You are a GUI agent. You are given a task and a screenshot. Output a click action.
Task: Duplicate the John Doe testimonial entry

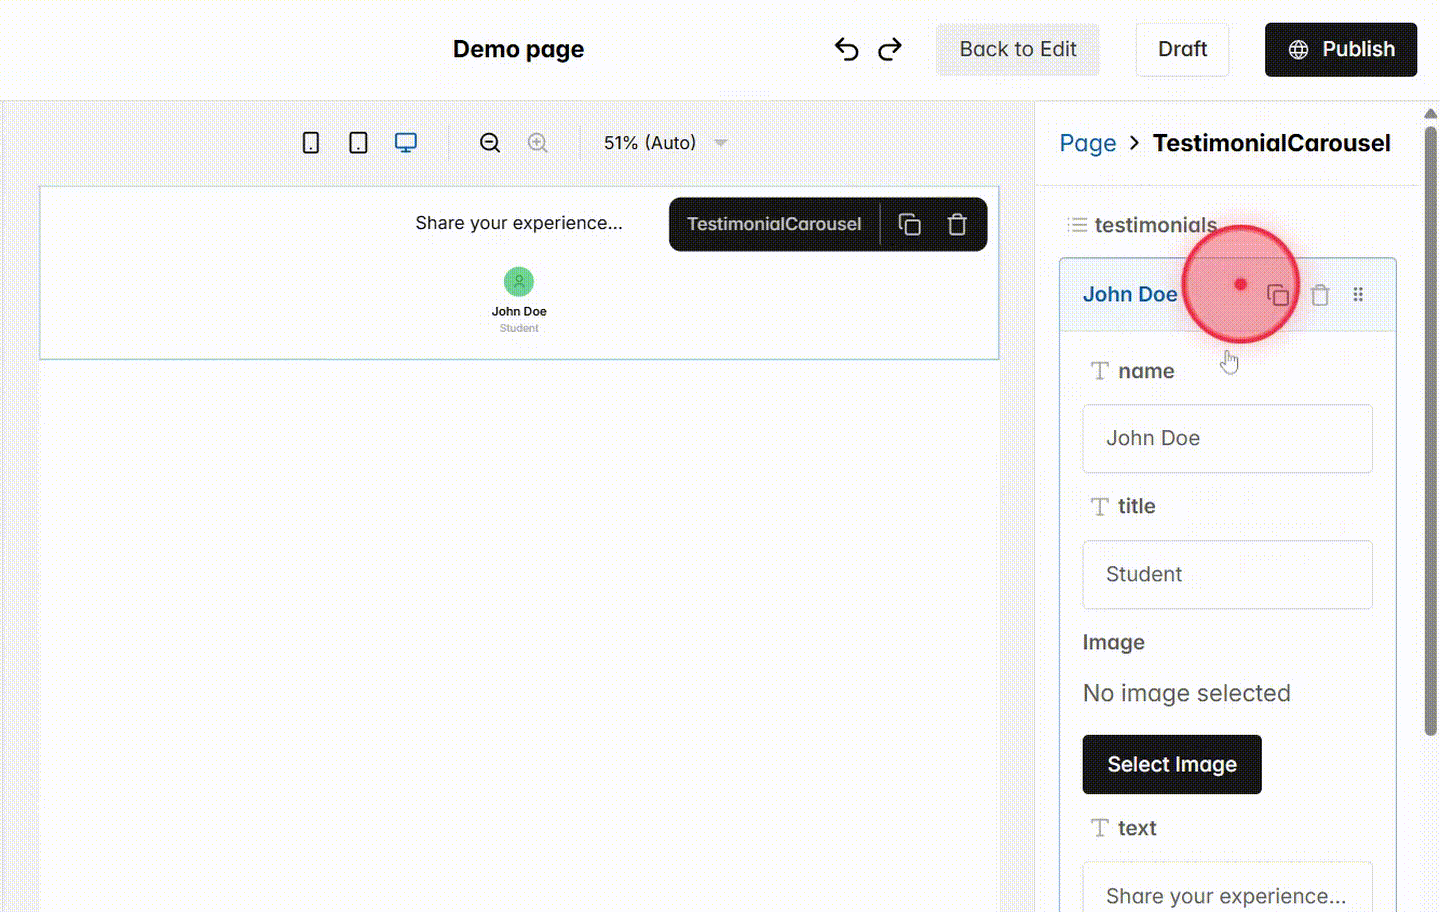[1279, 294]
